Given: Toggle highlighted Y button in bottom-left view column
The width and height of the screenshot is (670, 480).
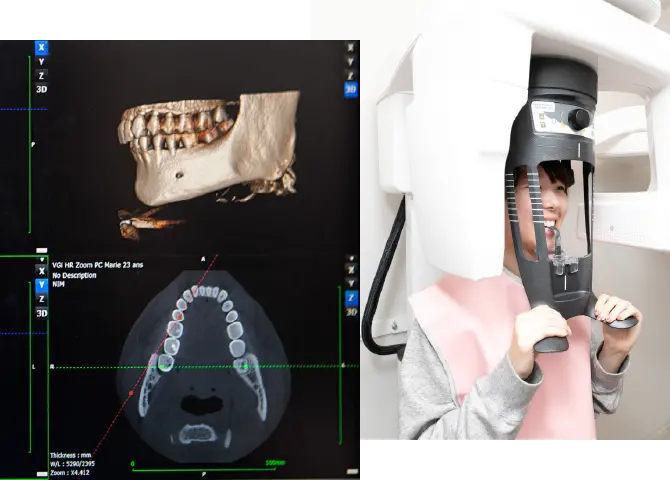Looking at the screenshot, I should (41, 284).
